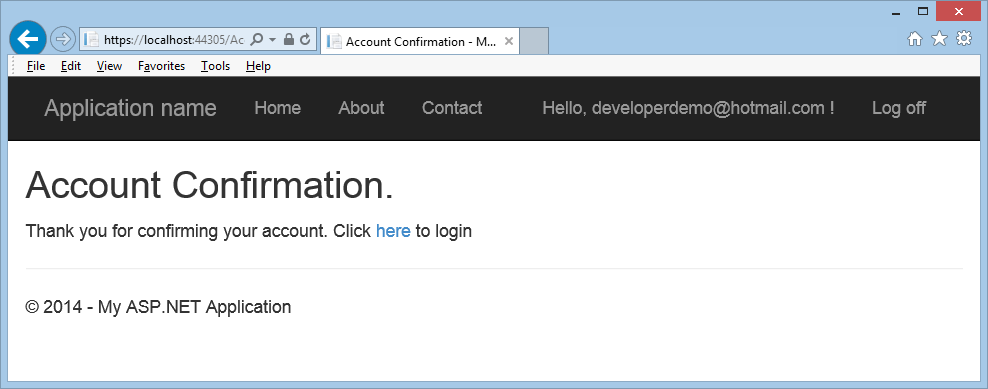Click the search magnifier icon in address bar
The image size is (988, 389).
point(256,40)
